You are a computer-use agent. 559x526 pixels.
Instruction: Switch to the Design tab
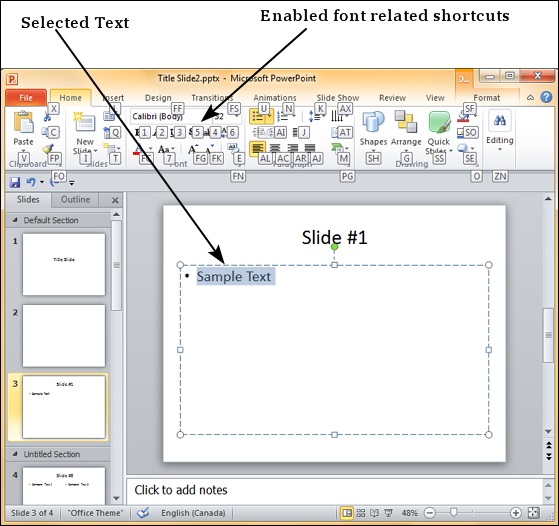click(x=158, y=98)
